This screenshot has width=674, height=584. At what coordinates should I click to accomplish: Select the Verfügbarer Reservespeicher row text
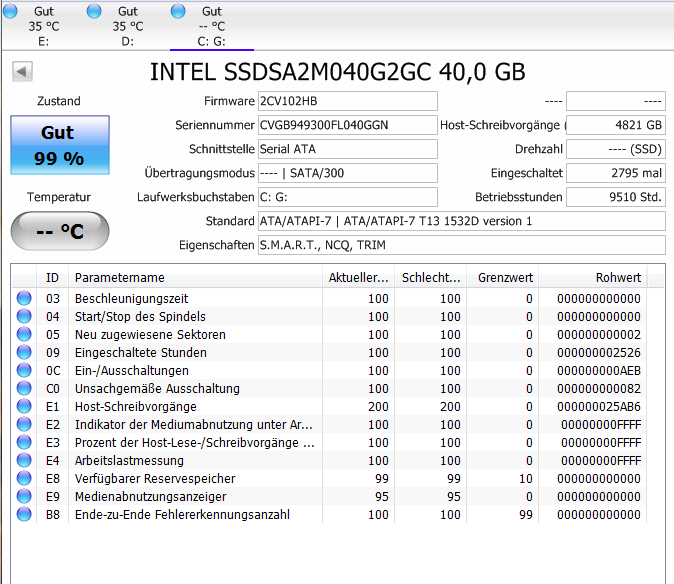(x=155, y=479)
